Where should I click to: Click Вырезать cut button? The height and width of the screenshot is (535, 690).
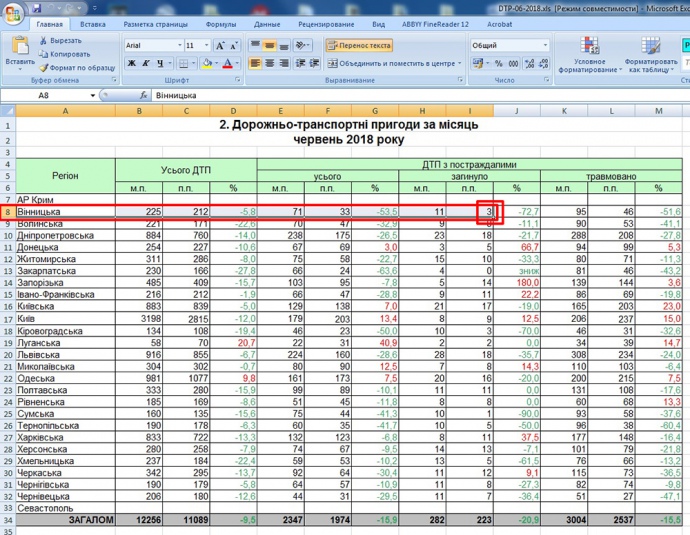59,40
